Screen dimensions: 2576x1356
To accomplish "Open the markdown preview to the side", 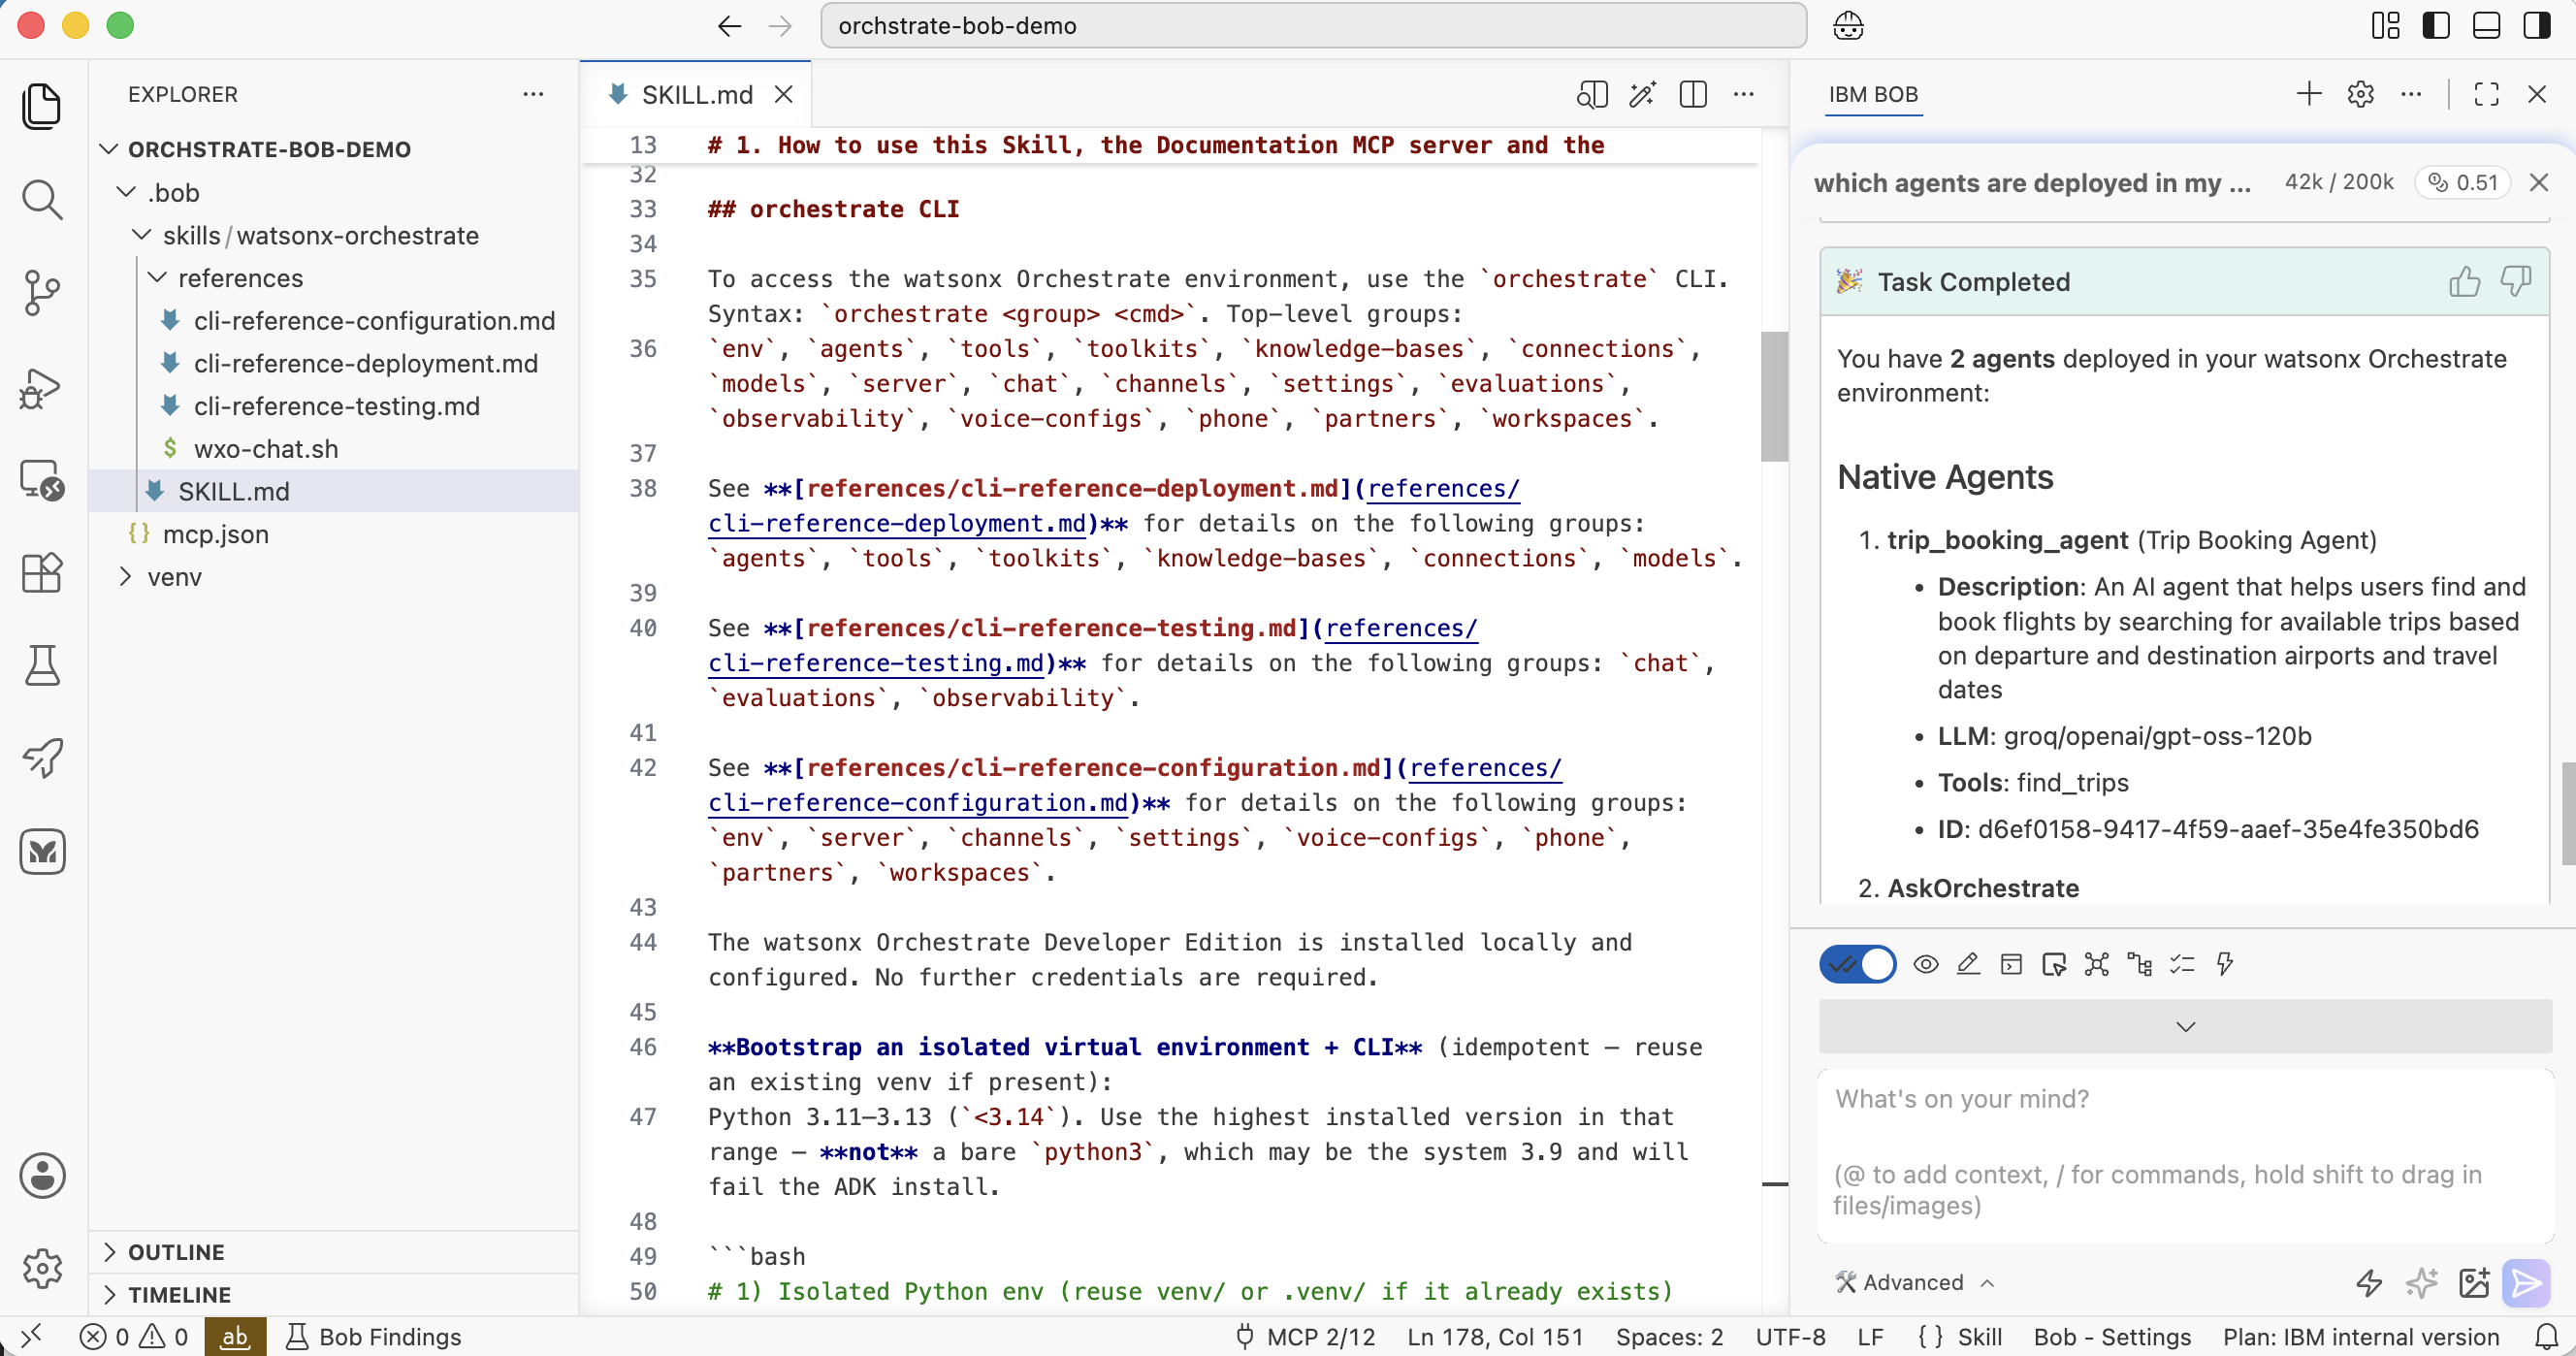I will click(1592, 94).
